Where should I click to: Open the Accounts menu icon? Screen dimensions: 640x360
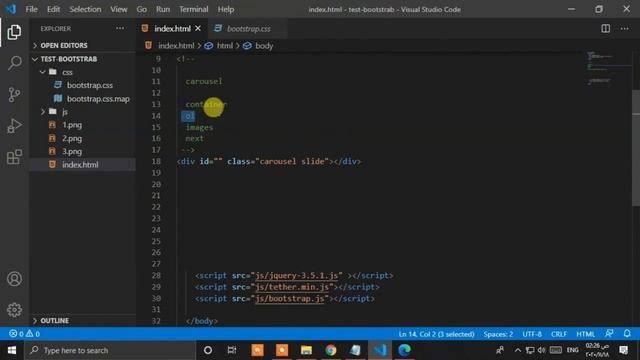pos(14,279)
